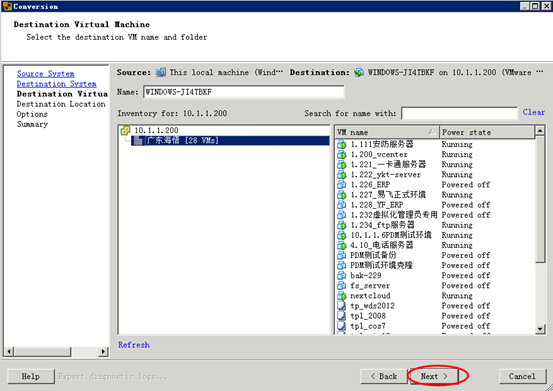Click the Help button
Screen dimensions: 553x391
click(x=31, y=376)
